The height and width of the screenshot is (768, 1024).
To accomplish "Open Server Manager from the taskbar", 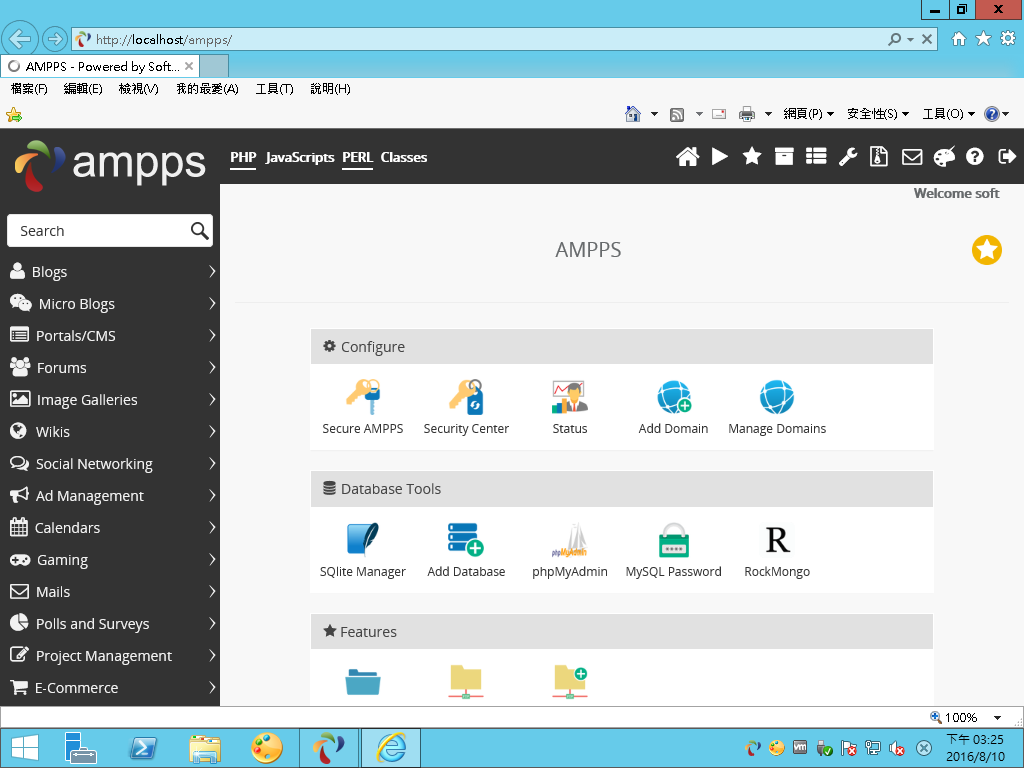I will tap(81, 748).
